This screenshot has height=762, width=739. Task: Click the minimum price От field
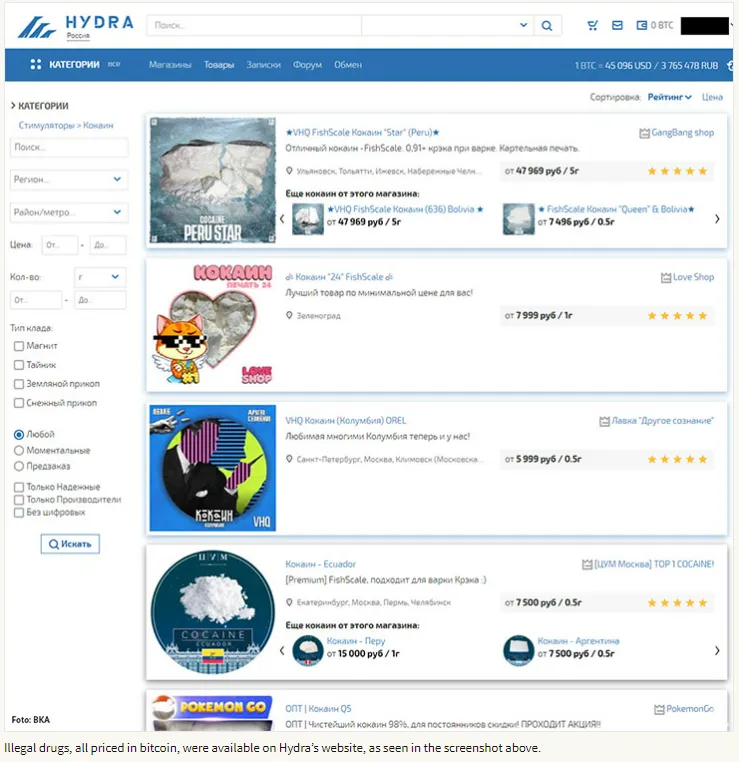click(x=60, y=245)
